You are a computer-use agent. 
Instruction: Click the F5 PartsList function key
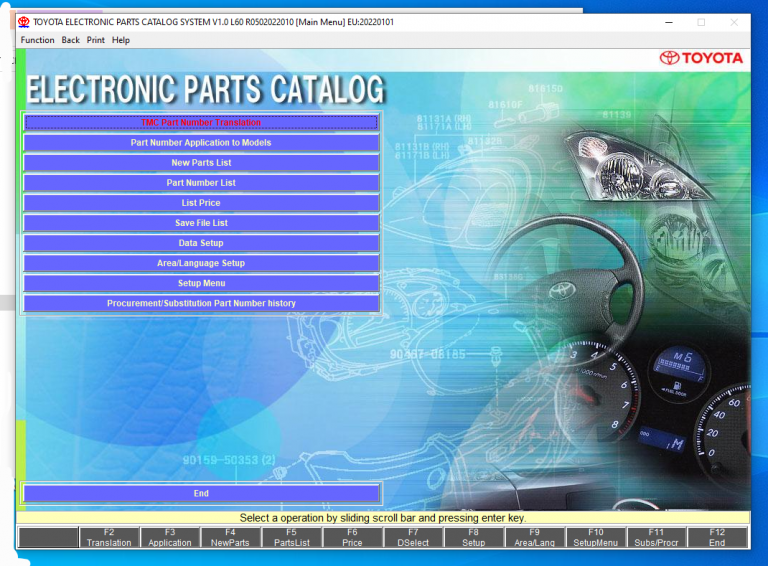coord(292,537)
